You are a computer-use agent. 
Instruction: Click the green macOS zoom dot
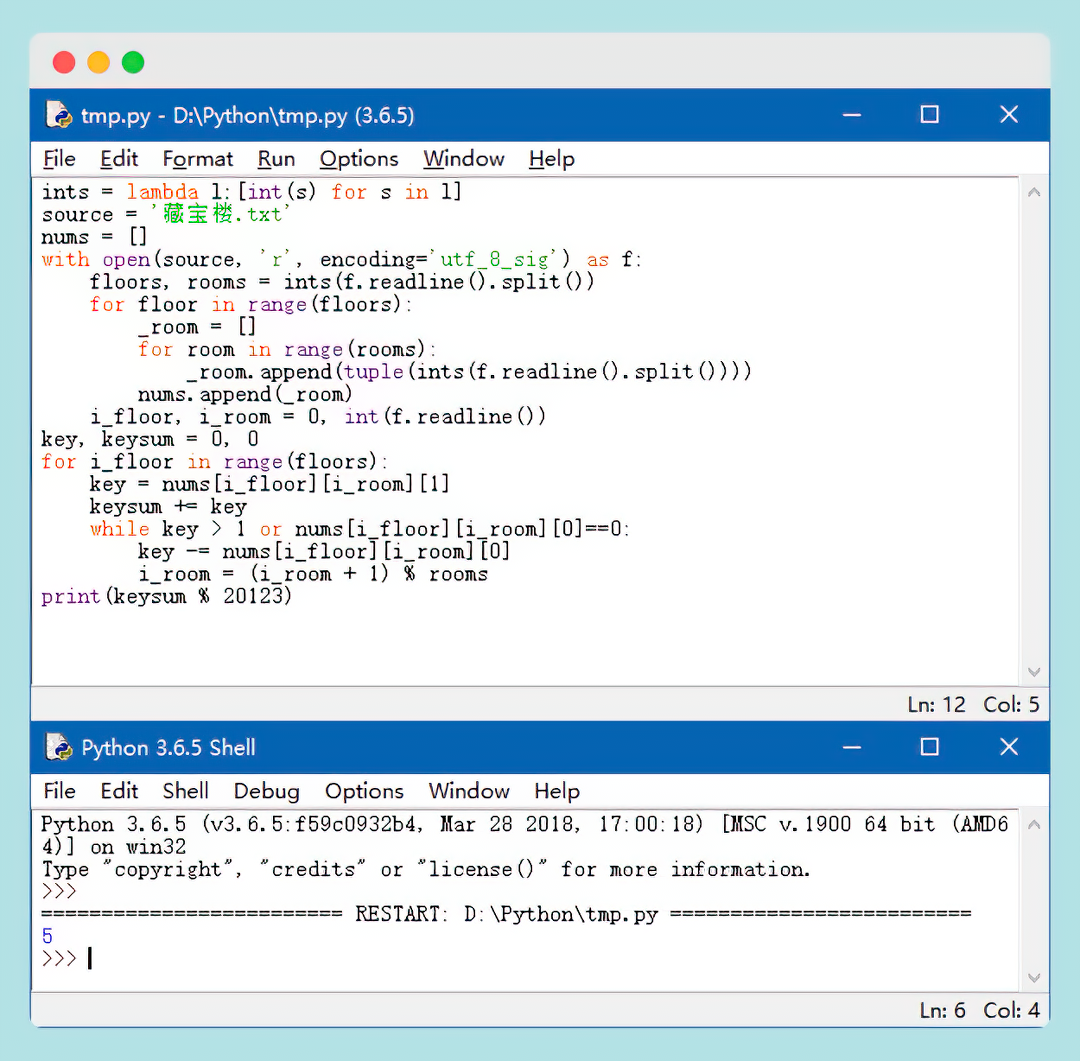click(133, 62)
